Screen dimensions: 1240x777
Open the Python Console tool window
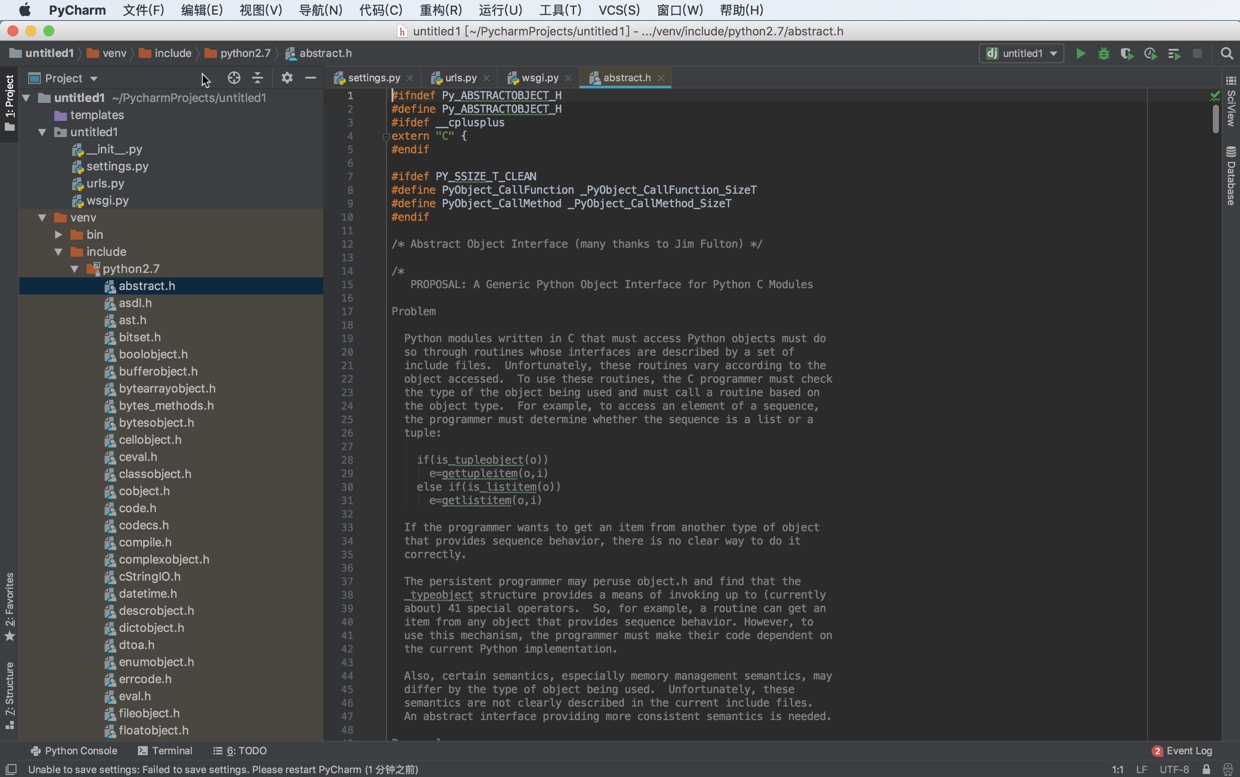tap(74, 751)
